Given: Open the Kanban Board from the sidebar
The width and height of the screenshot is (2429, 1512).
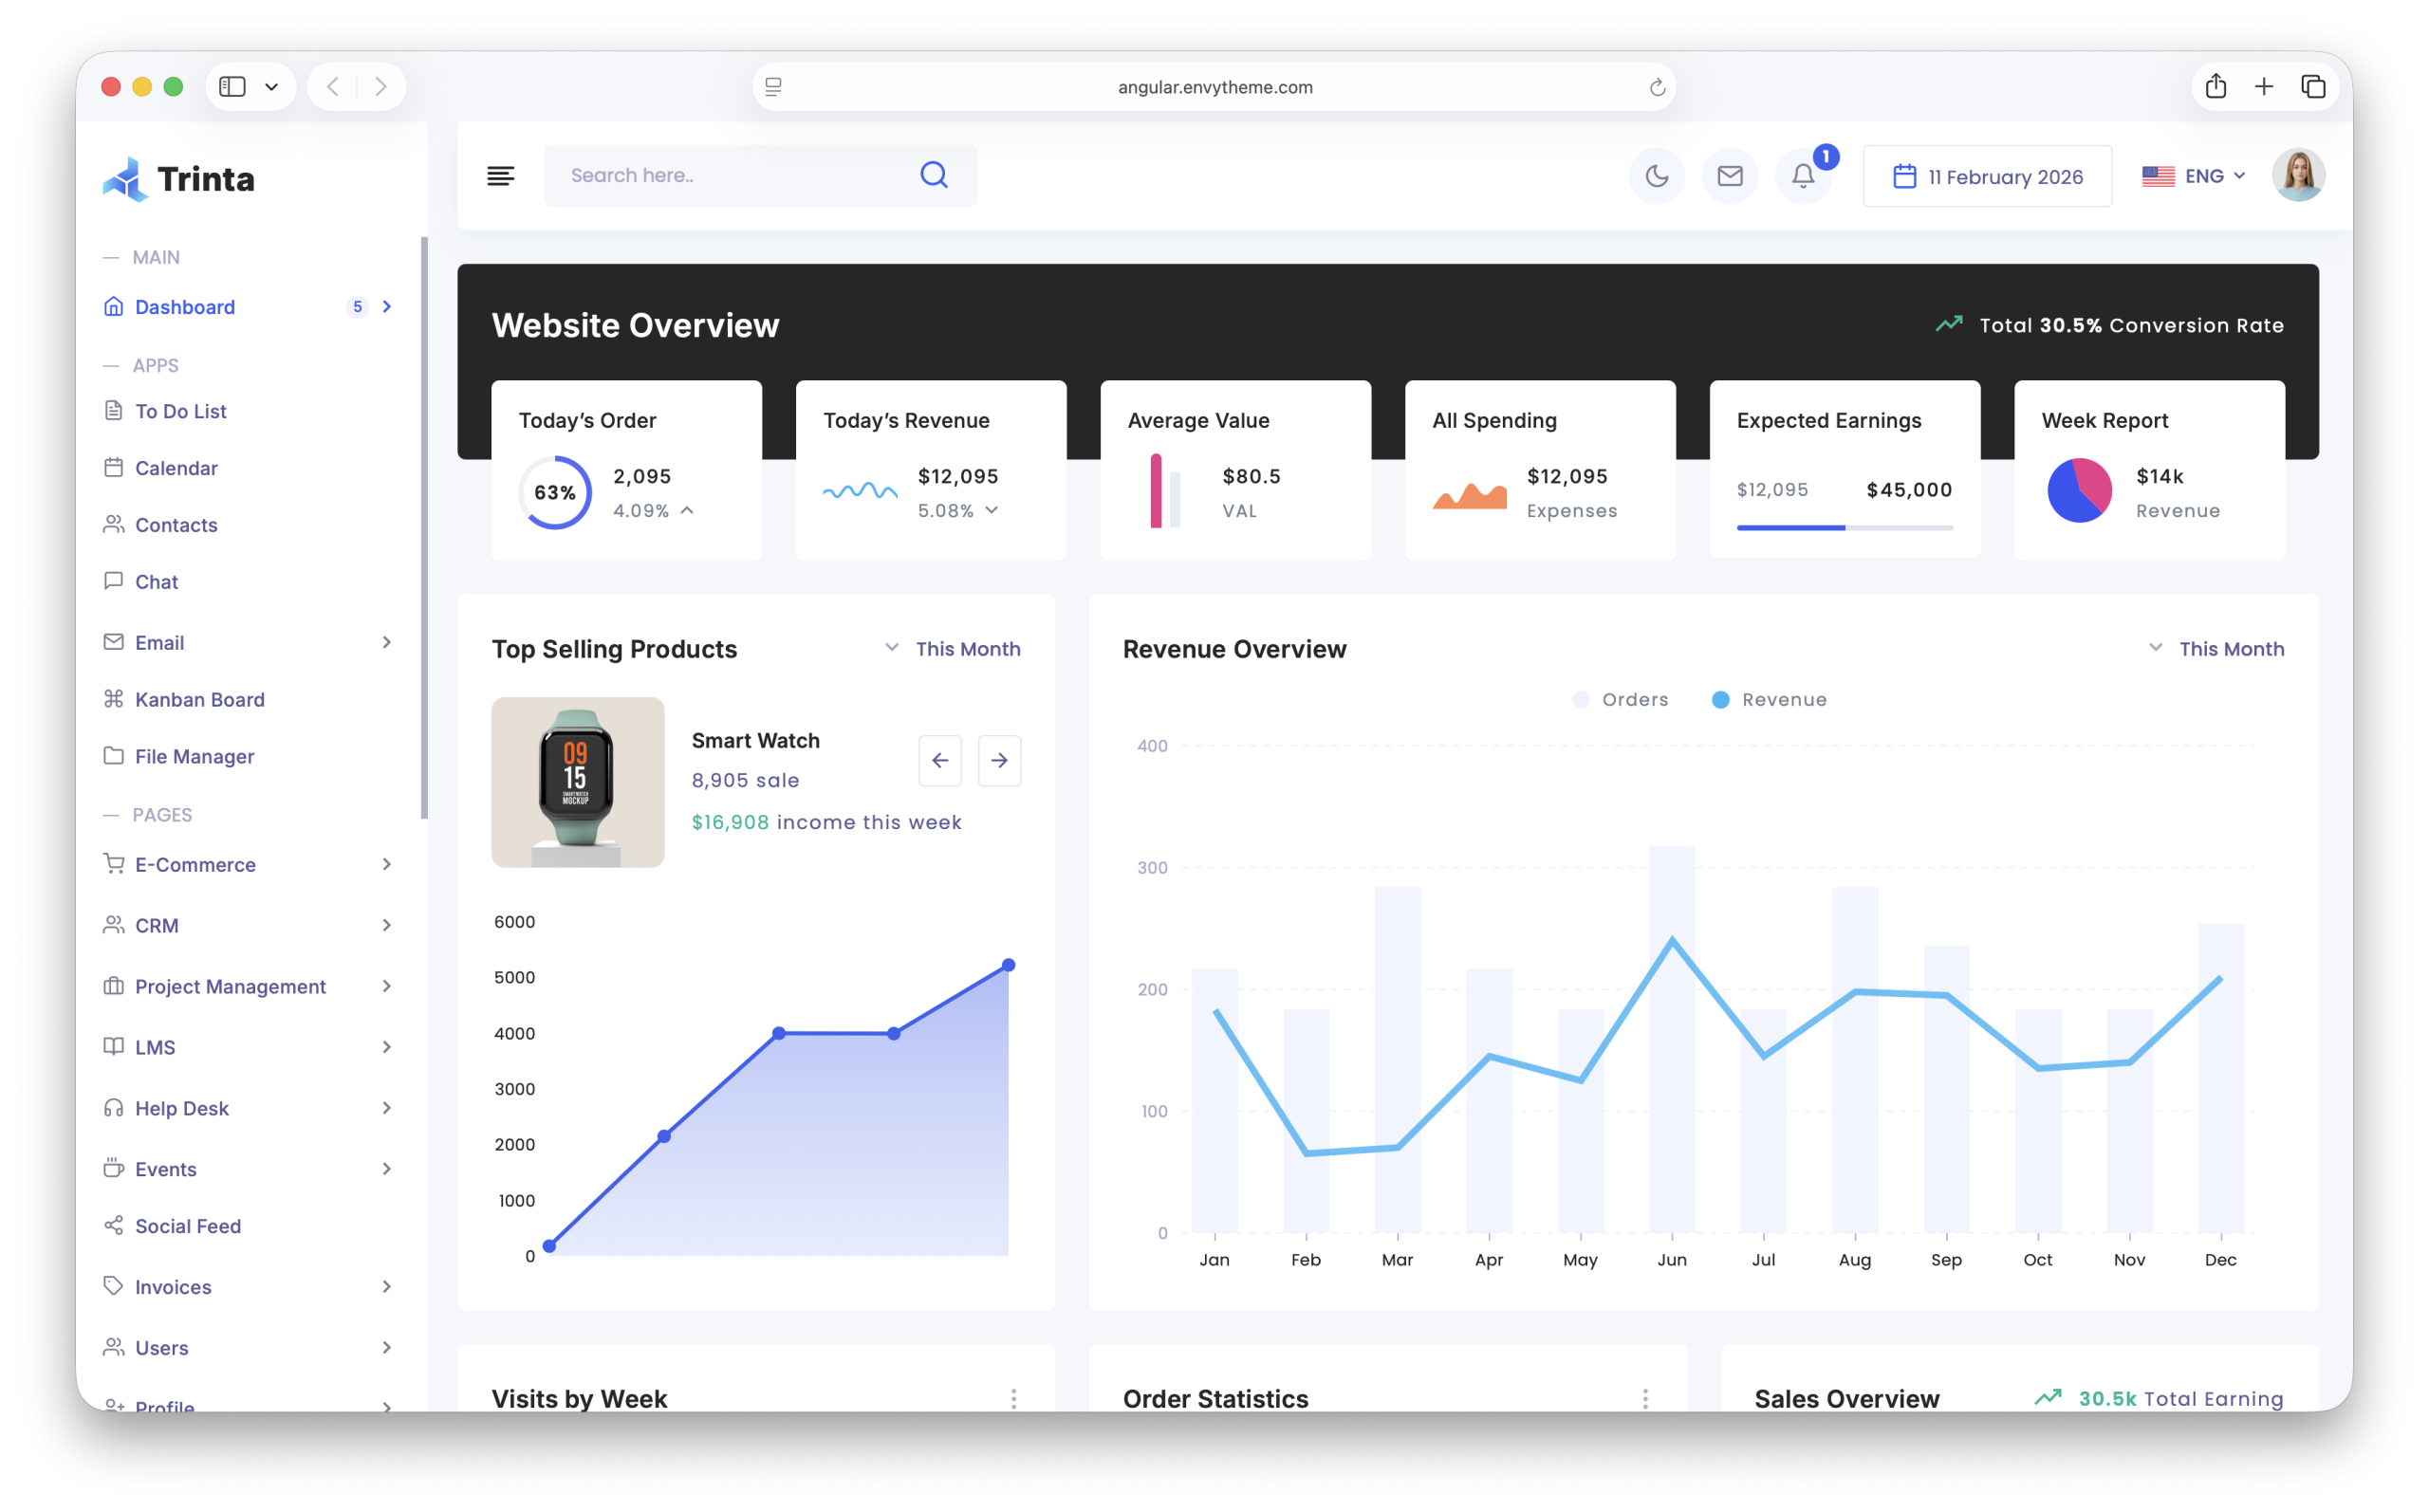Looking at the screenshot, I should pyautogui.click(x=199, y=699).
